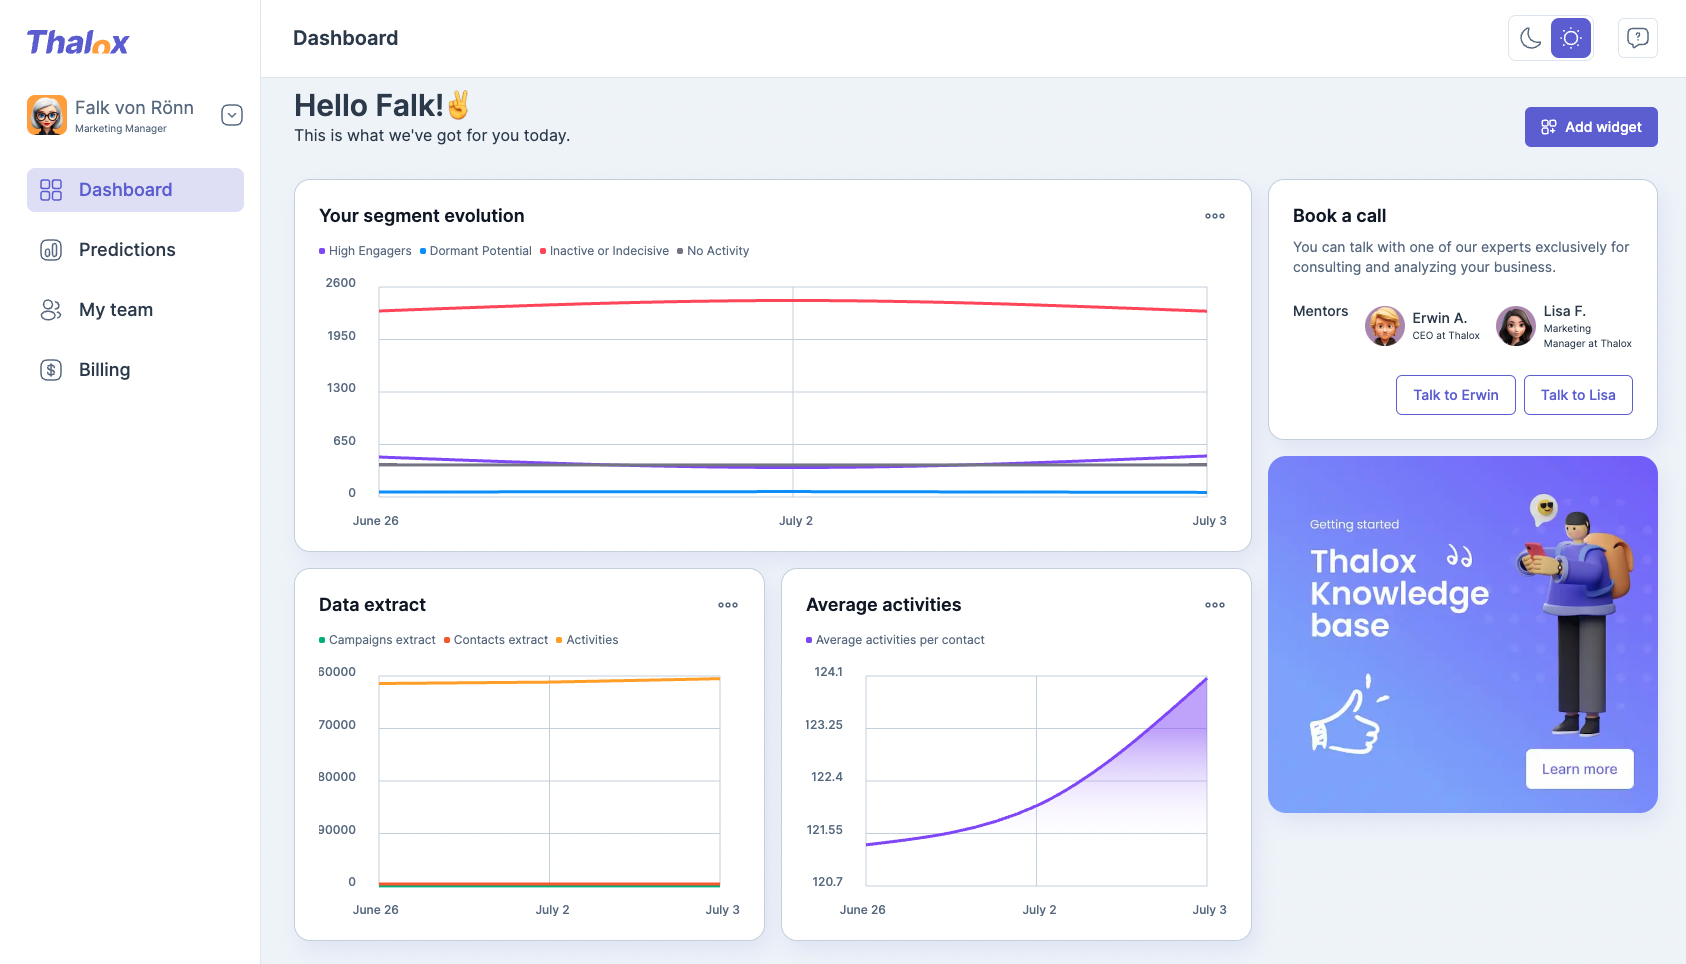The height and width of the screenshot is (964, 1686).
Task: Open the Predictions page via chart icon
Action: tap(50, 250)
